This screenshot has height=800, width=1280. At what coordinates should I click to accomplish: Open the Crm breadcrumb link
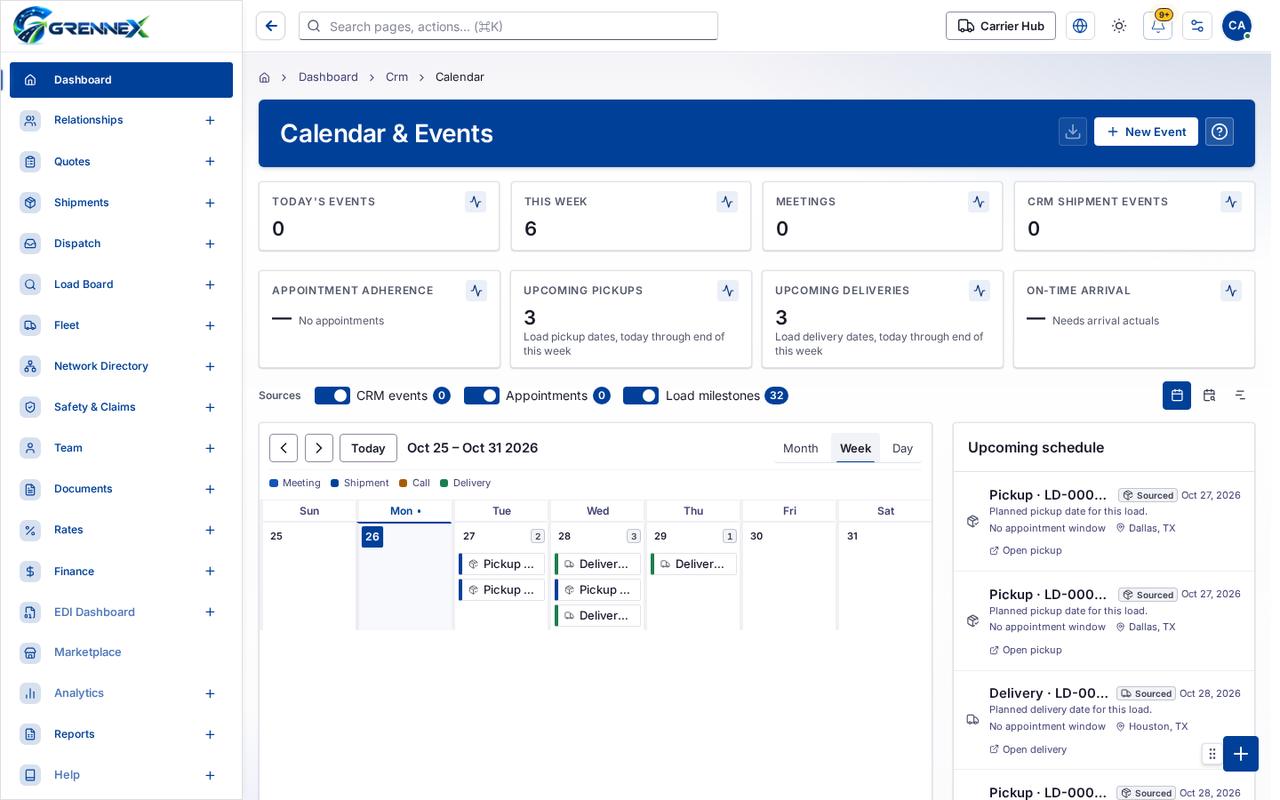[397, 77]
